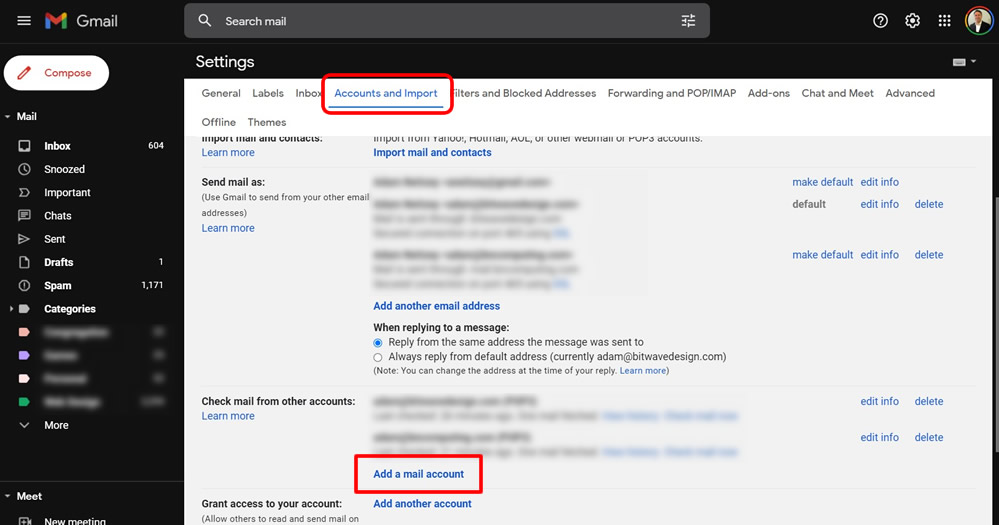
Task: Click the Settings page heading
Action: tap(225, 62)
